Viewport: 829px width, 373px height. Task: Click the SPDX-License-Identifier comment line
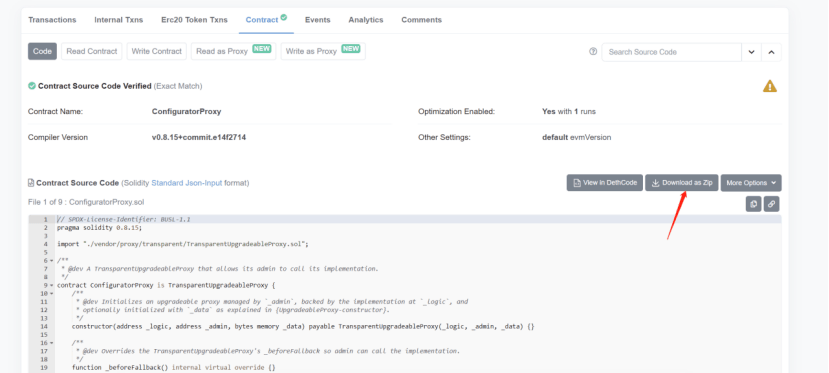click(x=124, y=219)
